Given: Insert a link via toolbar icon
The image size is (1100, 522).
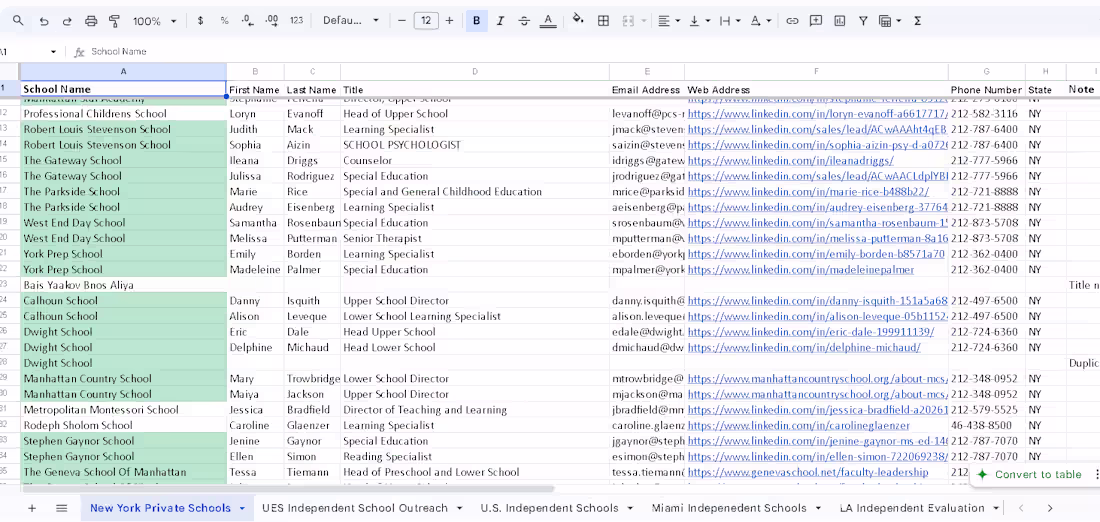Looking at the screenshot, I should pos(792,21).
